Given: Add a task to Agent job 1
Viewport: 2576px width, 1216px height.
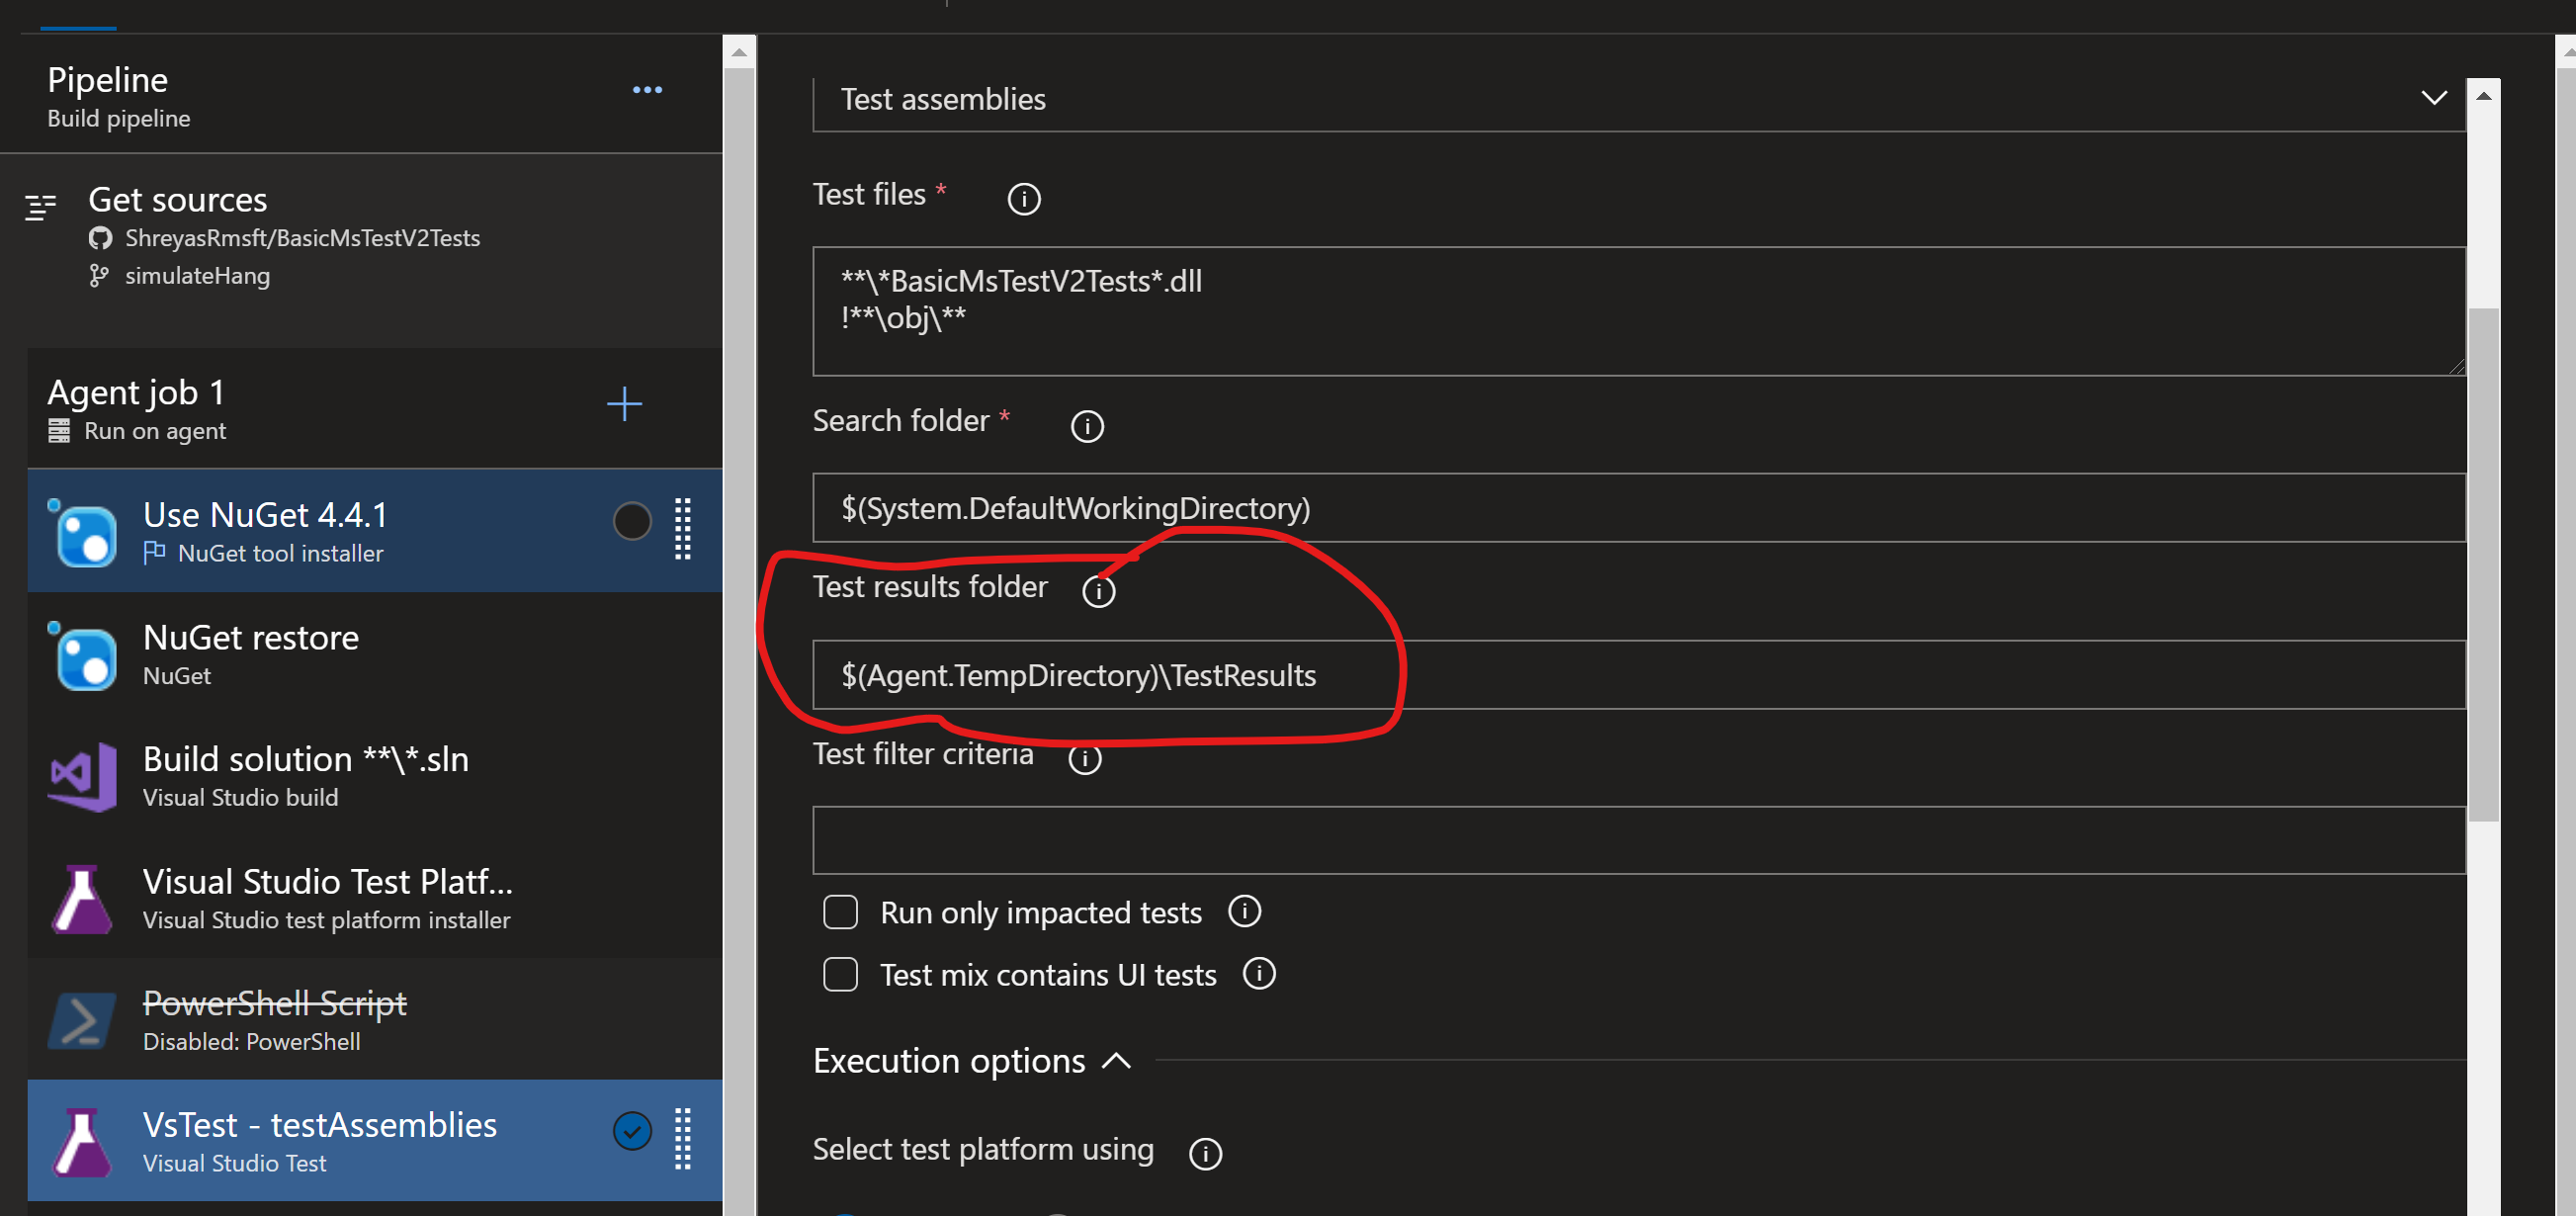Looking at the screenshot, I should point(624,404).
